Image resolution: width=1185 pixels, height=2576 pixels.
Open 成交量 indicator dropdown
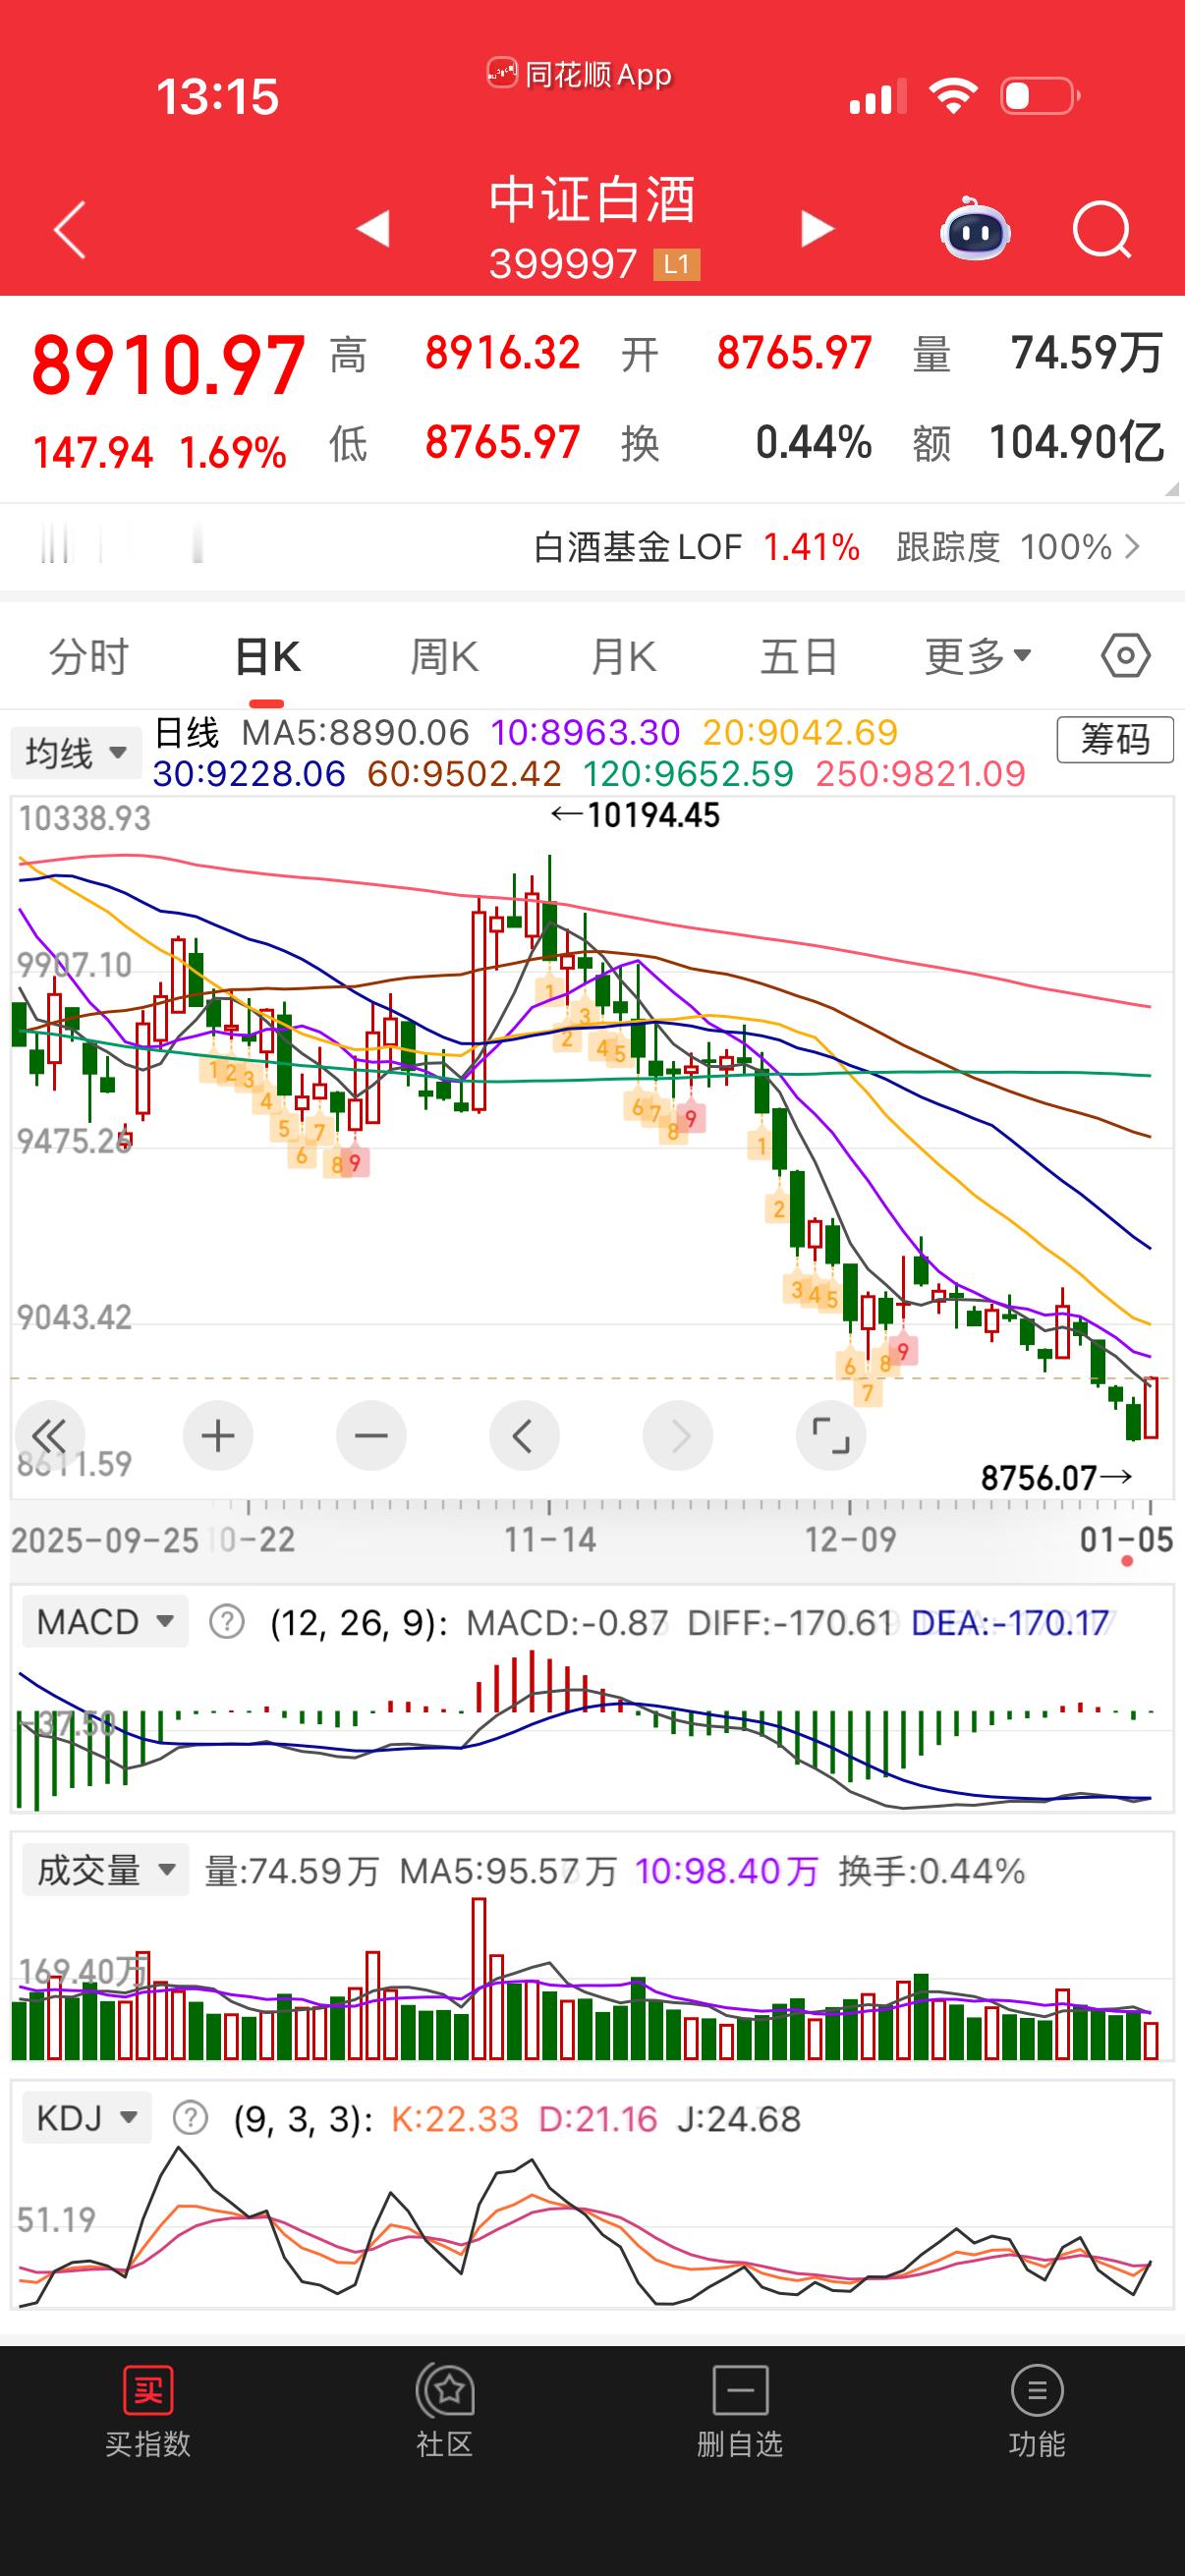[x=105, y=1870]
